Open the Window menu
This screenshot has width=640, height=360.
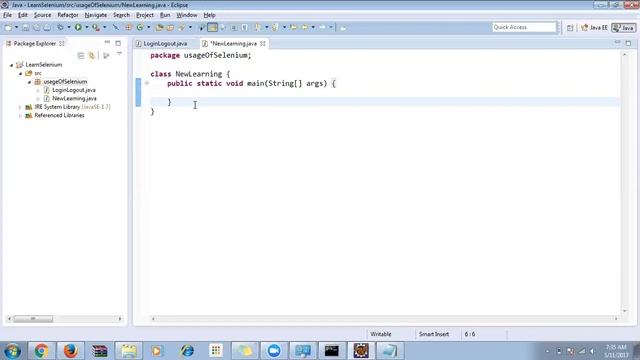(x=187, y=15)
